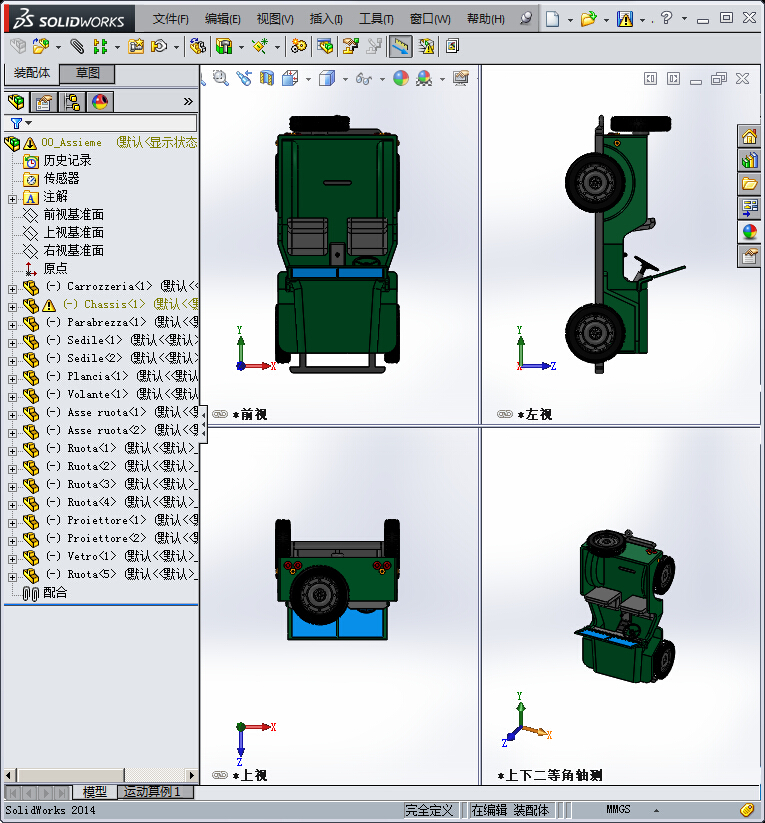Click the view settings monitor icon
765x823 pixels.
461,79
